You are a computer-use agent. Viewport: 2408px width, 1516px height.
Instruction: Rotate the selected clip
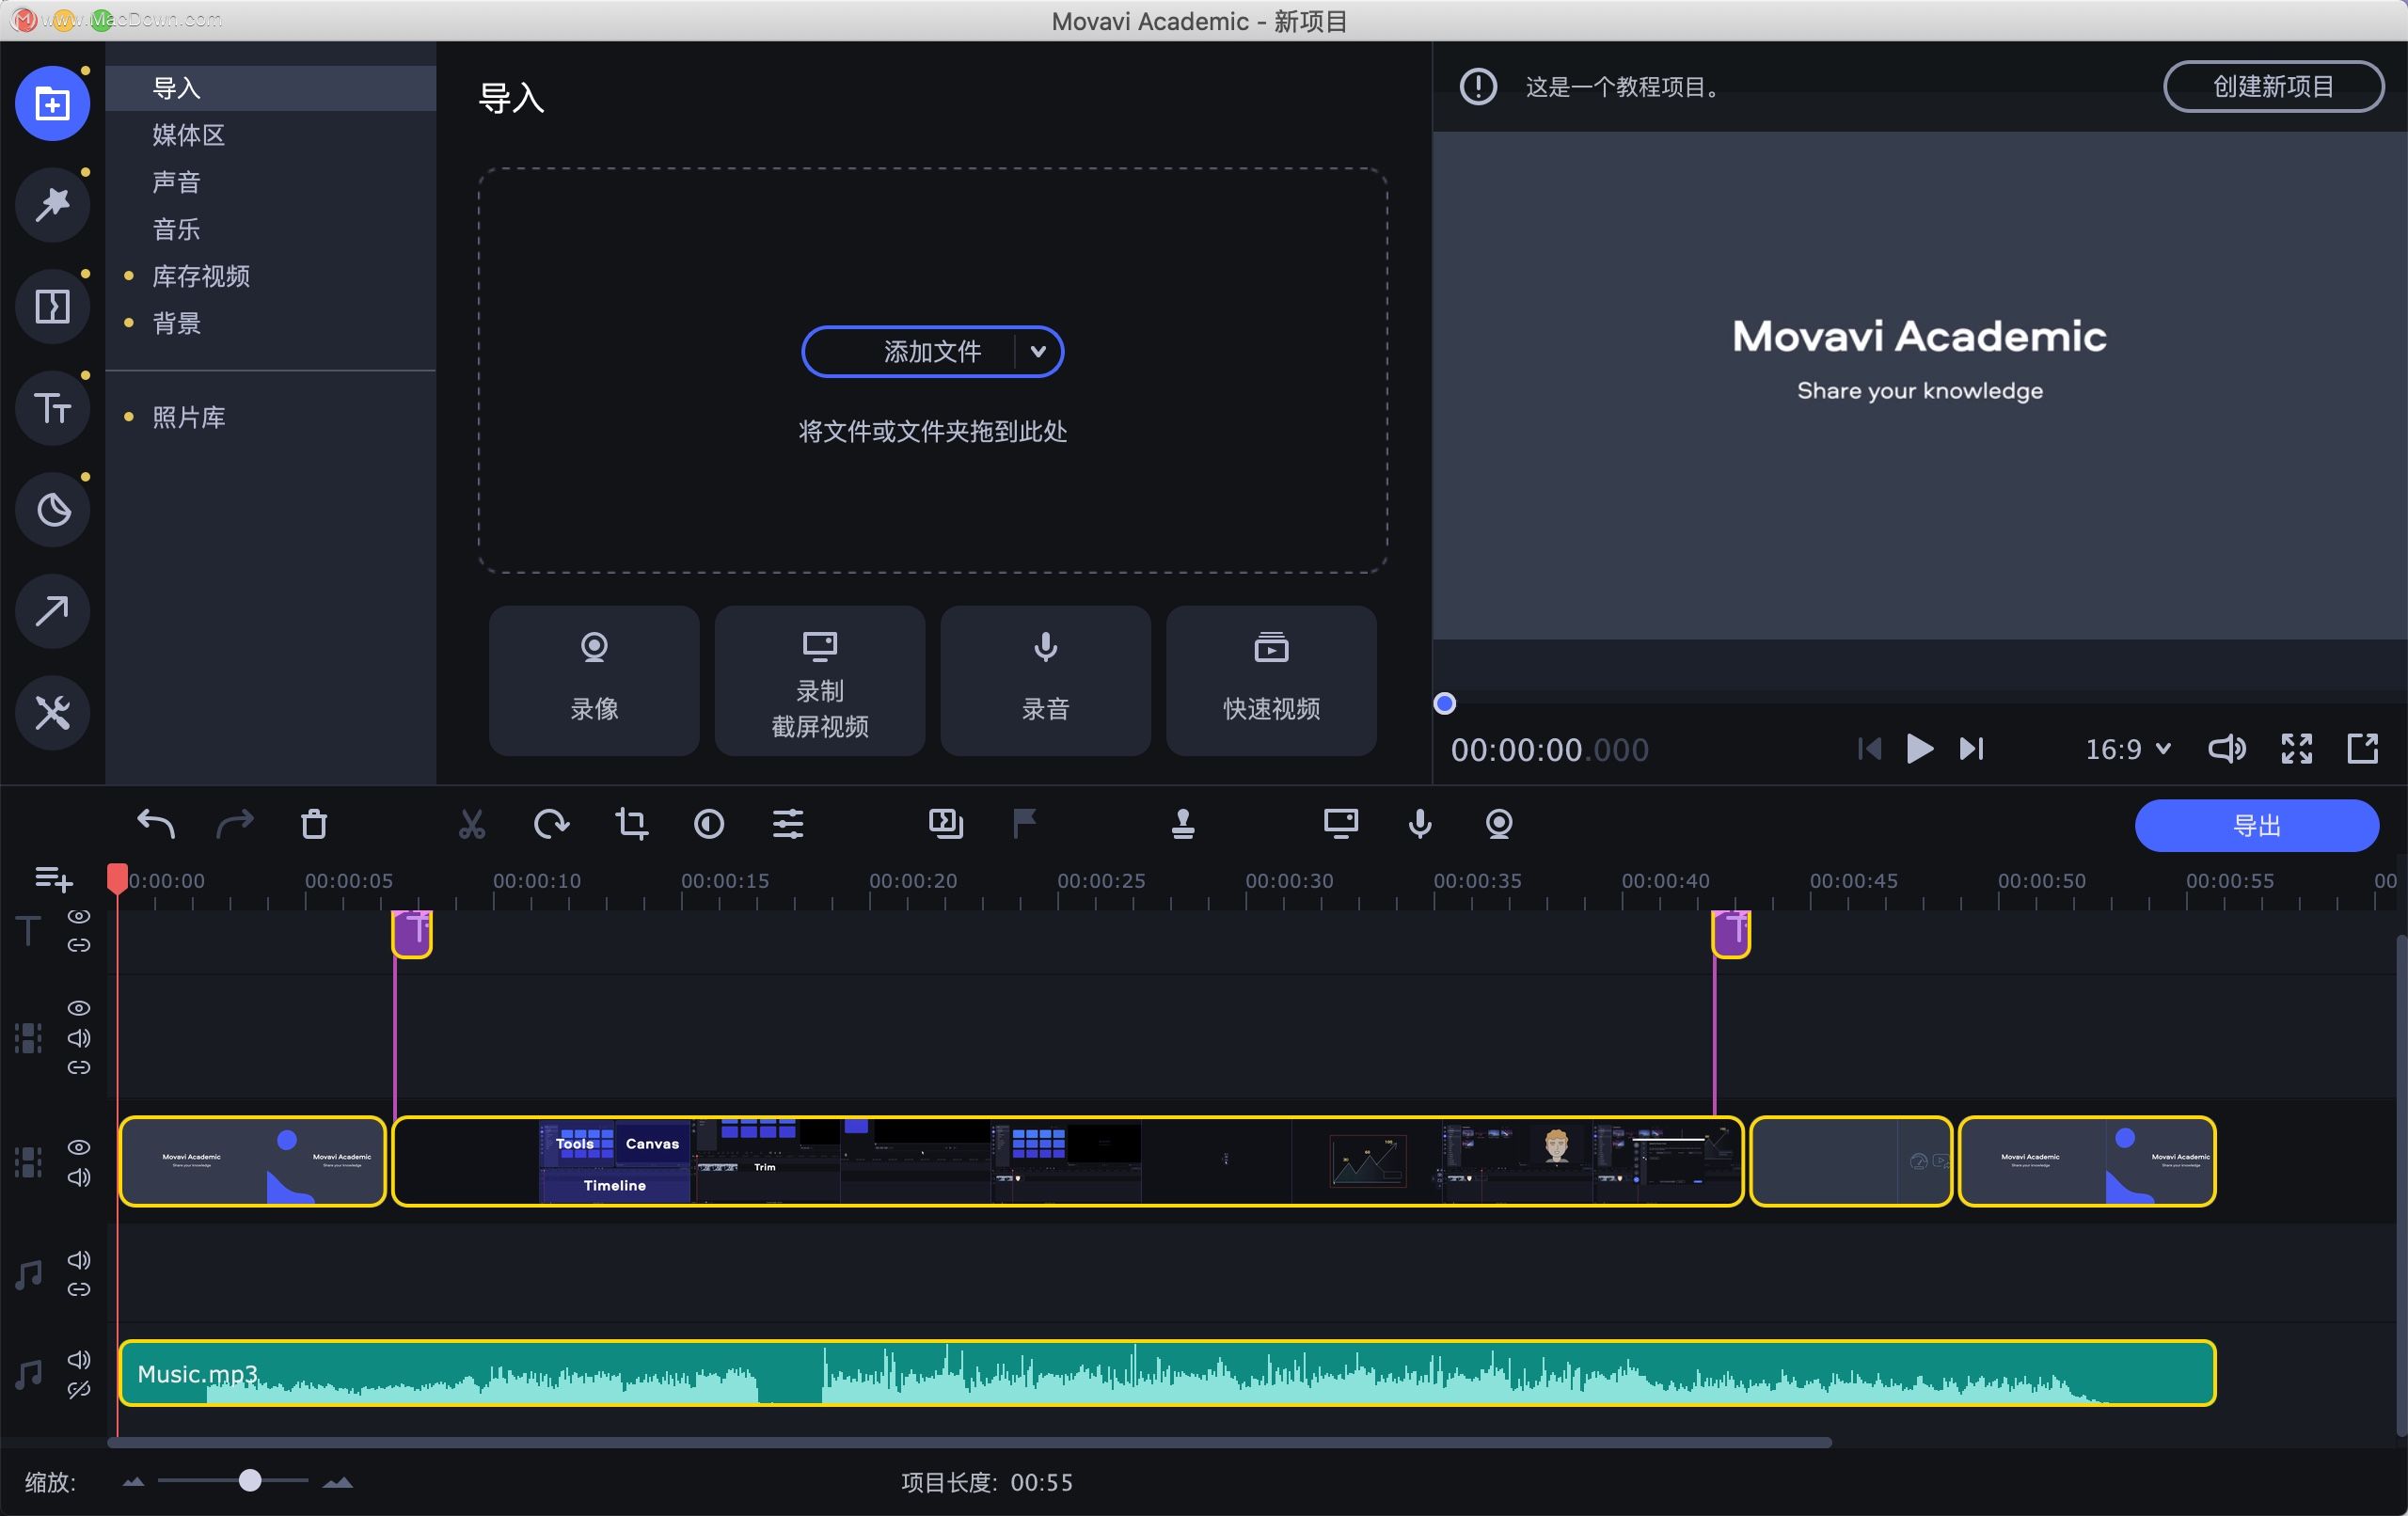coord(551,824)
